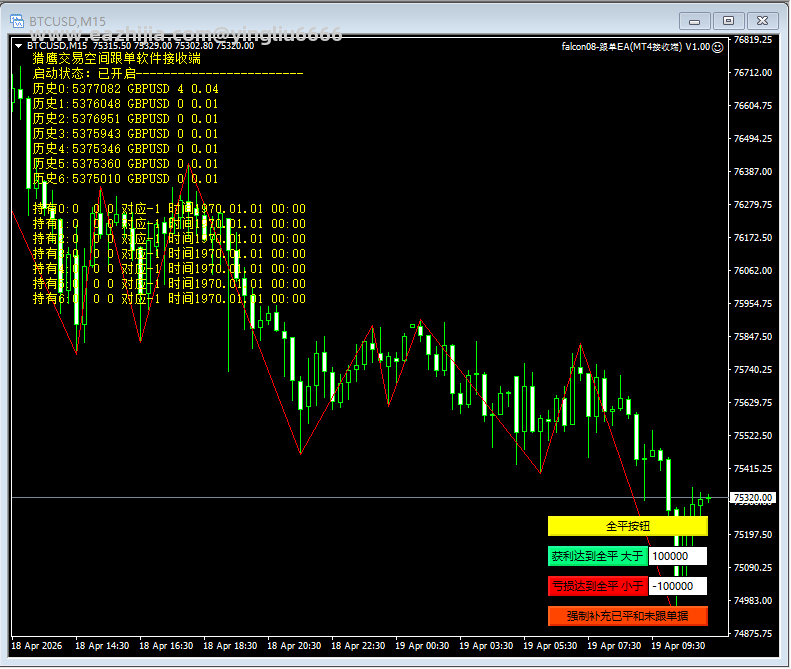Screen dimensions: 791x669
Task: Click holding row 持有0 text
Action: tap(169, 209)
